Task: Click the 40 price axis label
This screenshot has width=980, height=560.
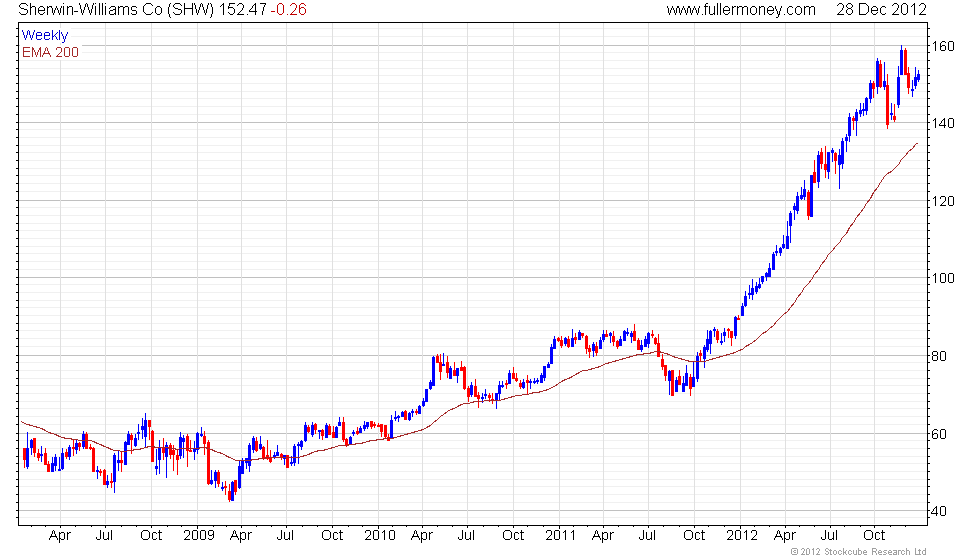Action: point(939,511)
